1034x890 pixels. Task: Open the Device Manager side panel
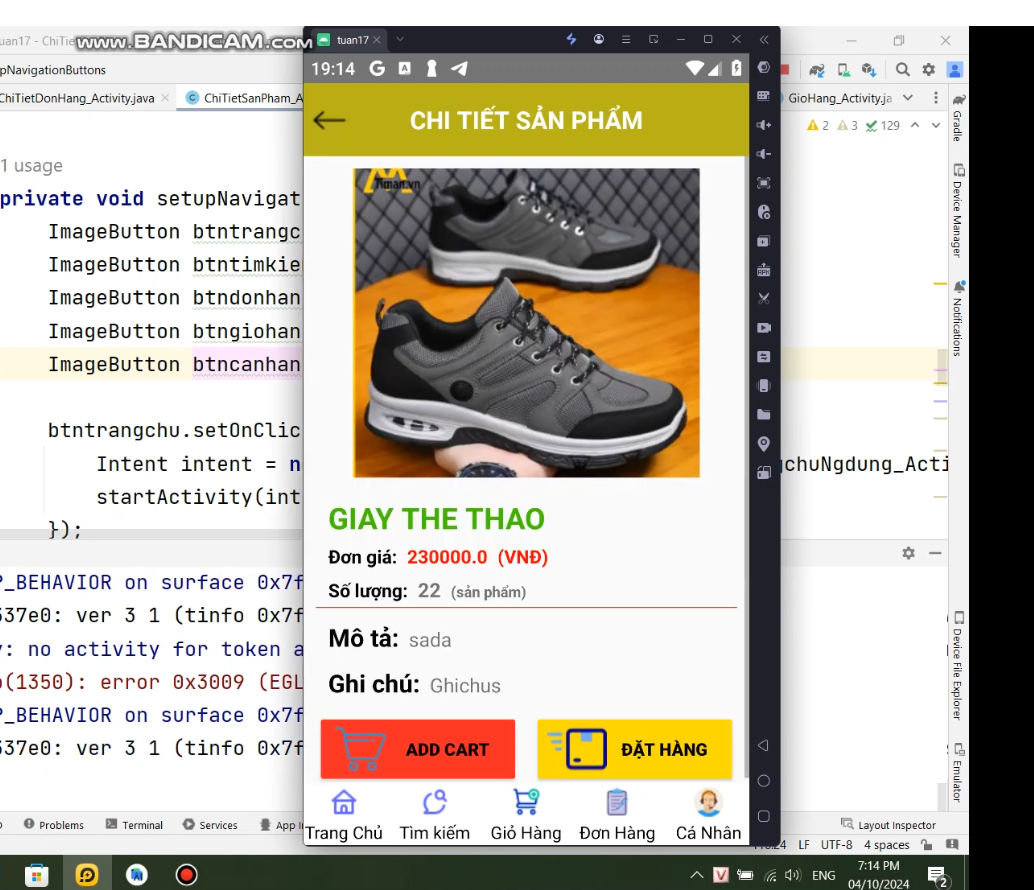click(958, 210)
